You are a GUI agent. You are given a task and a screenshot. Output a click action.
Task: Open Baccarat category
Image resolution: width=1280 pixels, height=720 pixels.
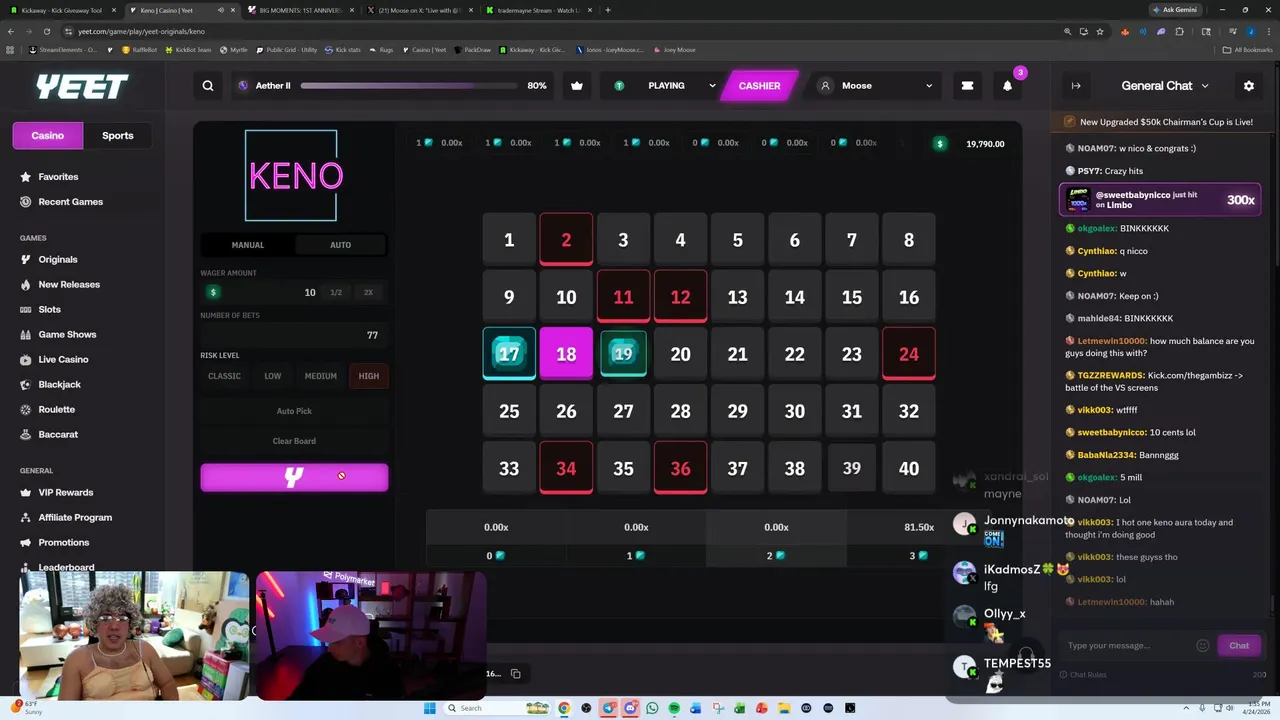pyautogui.click(x=58, y=435)
